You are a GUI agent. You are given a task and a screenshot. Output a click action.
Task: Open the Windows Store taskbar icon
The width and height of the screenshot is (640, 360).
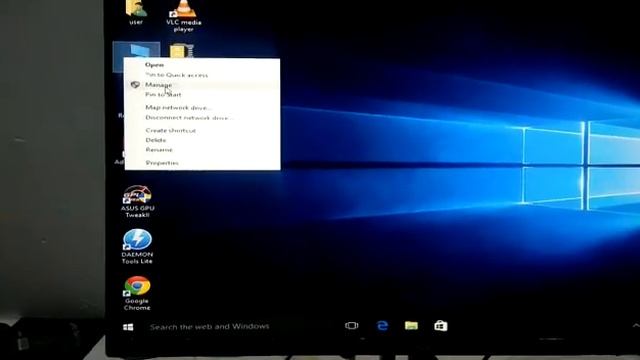(441, 326)
